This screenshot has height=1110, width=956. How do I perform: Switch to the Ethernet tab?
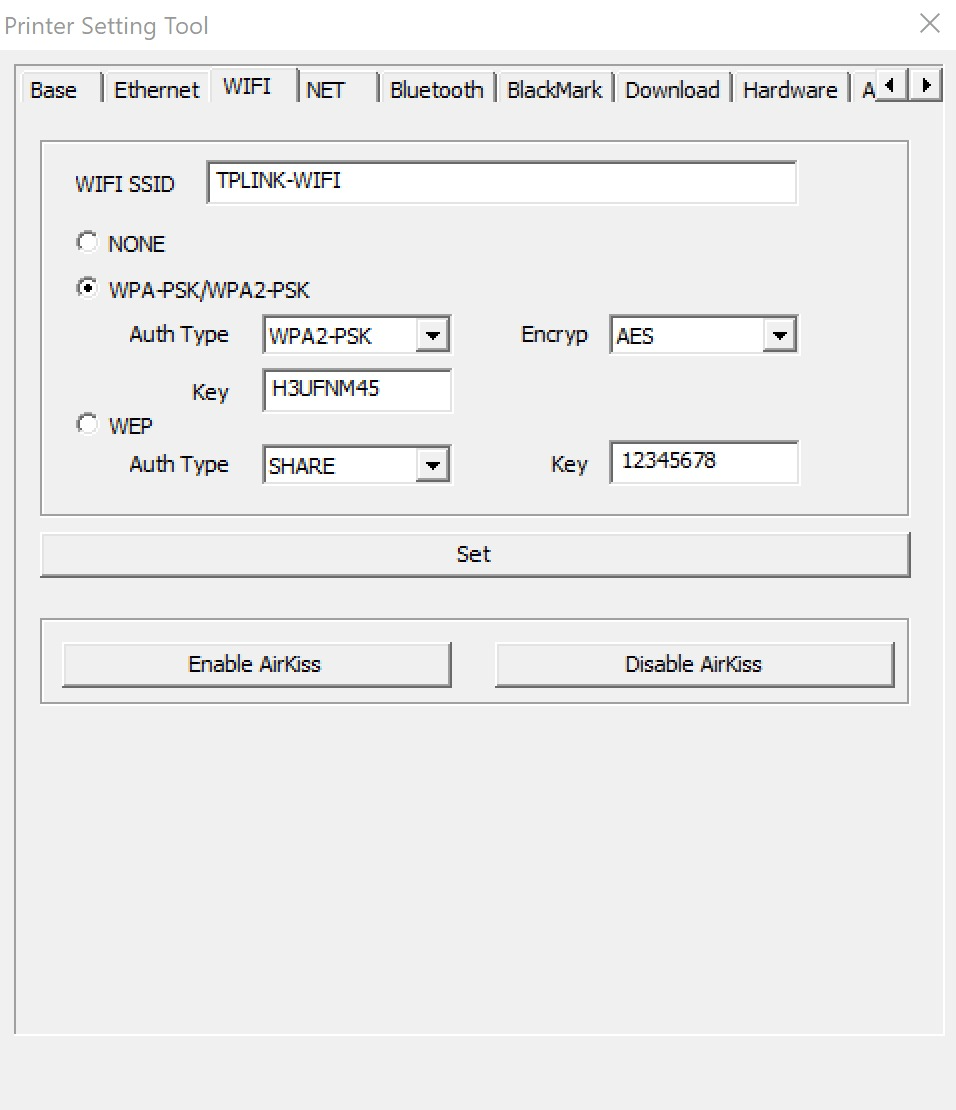(x=157, y=90)
